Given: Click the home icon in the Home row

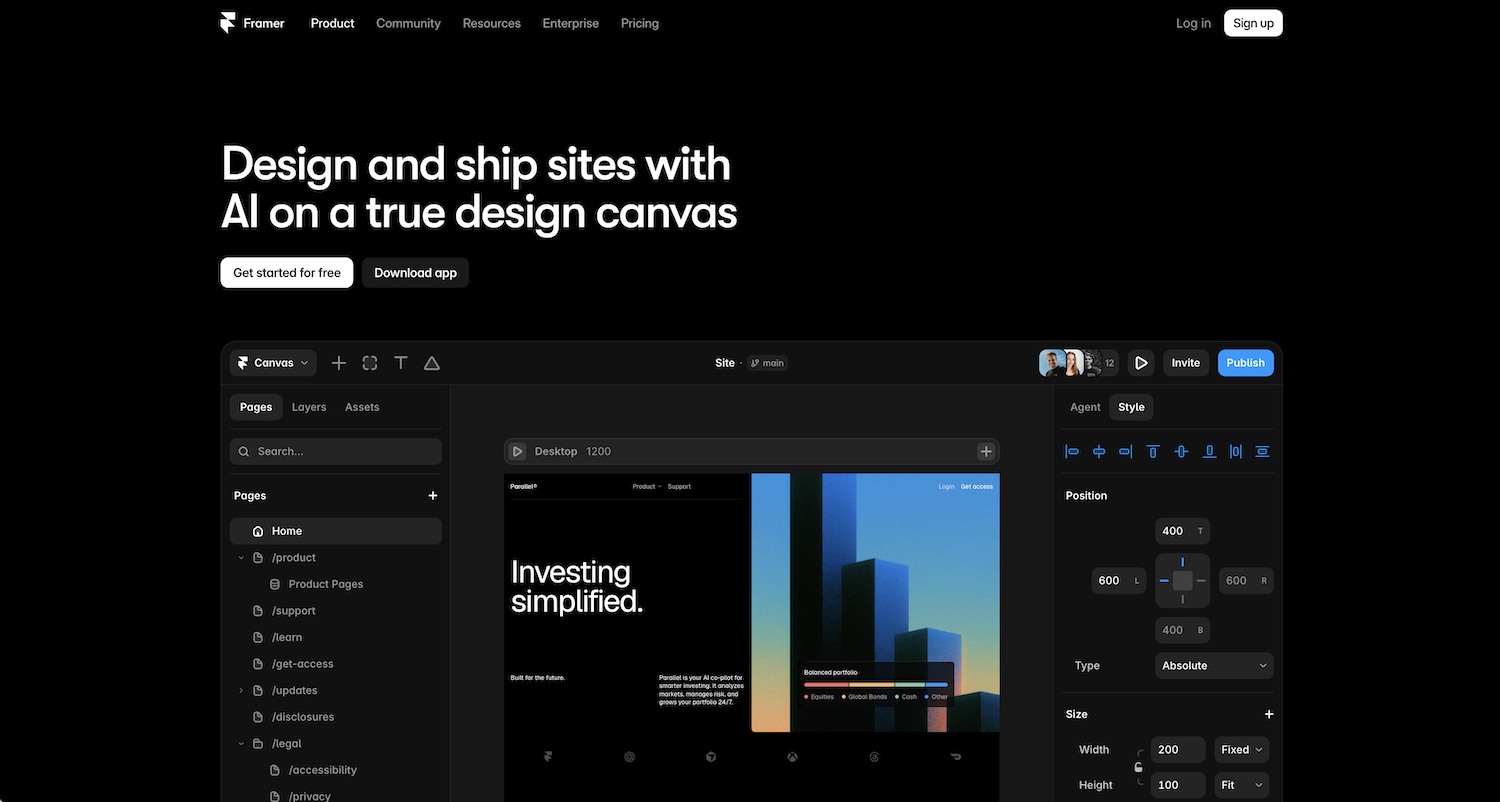Looking at the screenshot, I should tap(258, 531).
